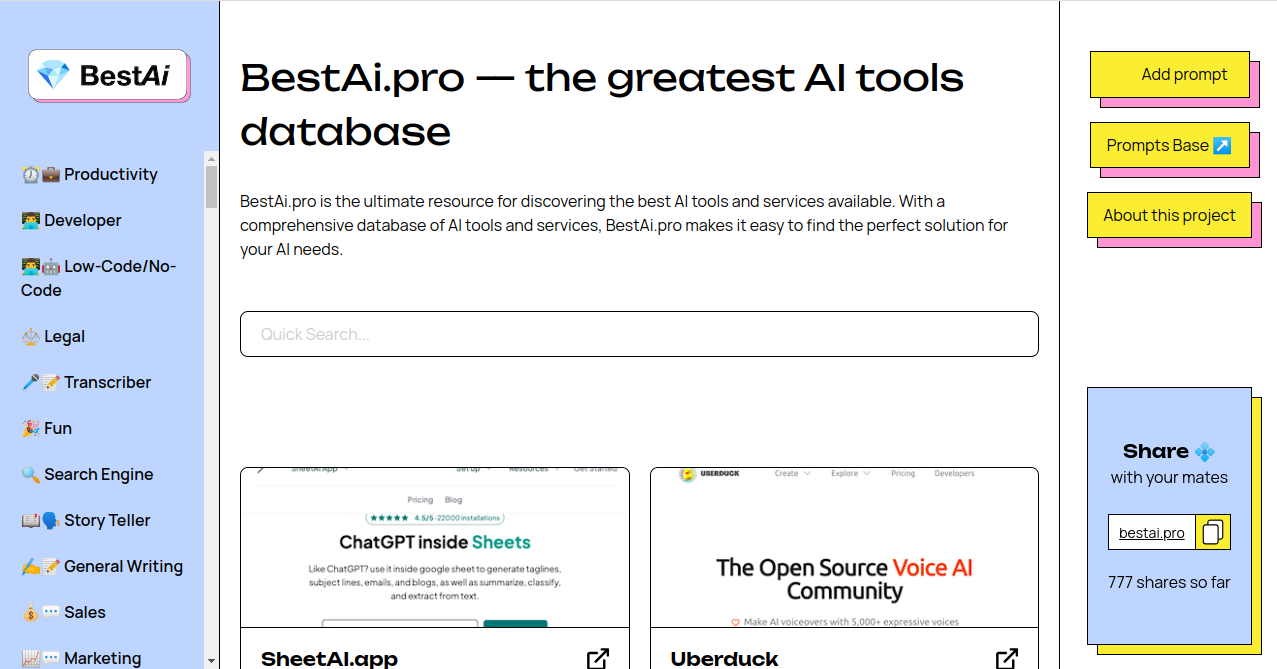Open the Transcriber category

(x=86, y=382)
